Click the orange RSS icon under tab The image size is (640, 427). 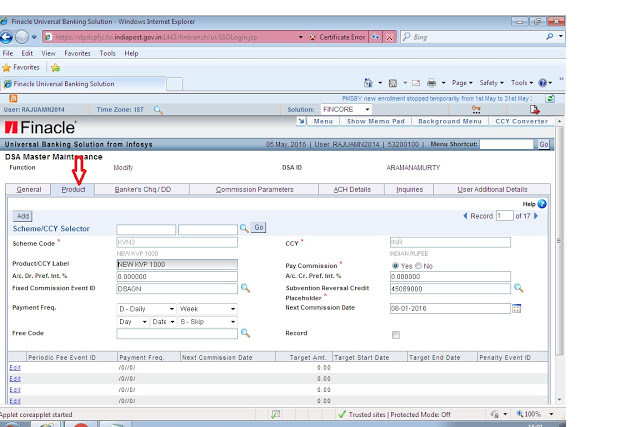(x=13, y=98)
